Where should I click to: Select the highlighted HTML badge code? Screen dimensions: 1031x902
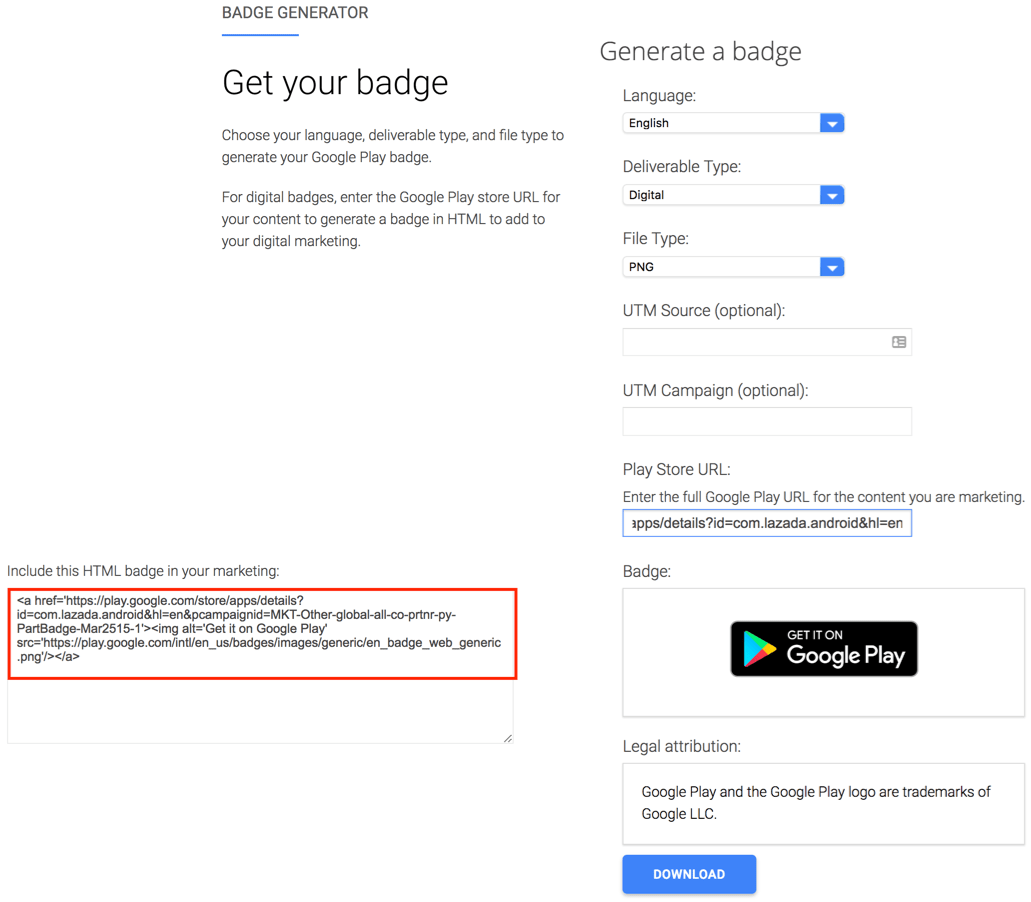pos(261,632)
